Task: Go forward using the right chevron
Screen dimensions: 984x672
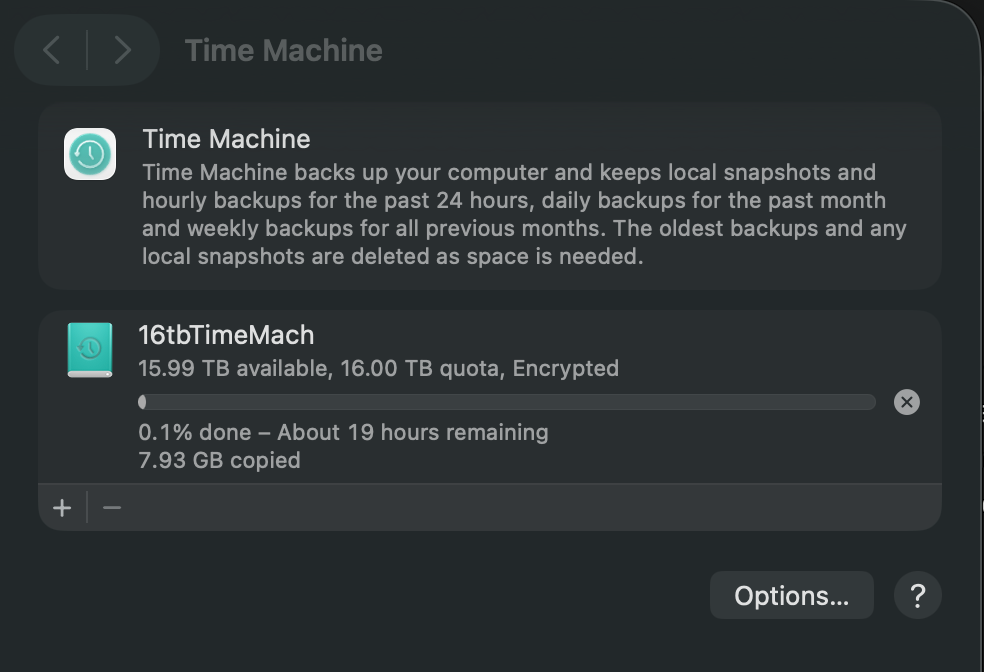Action: 122,50
